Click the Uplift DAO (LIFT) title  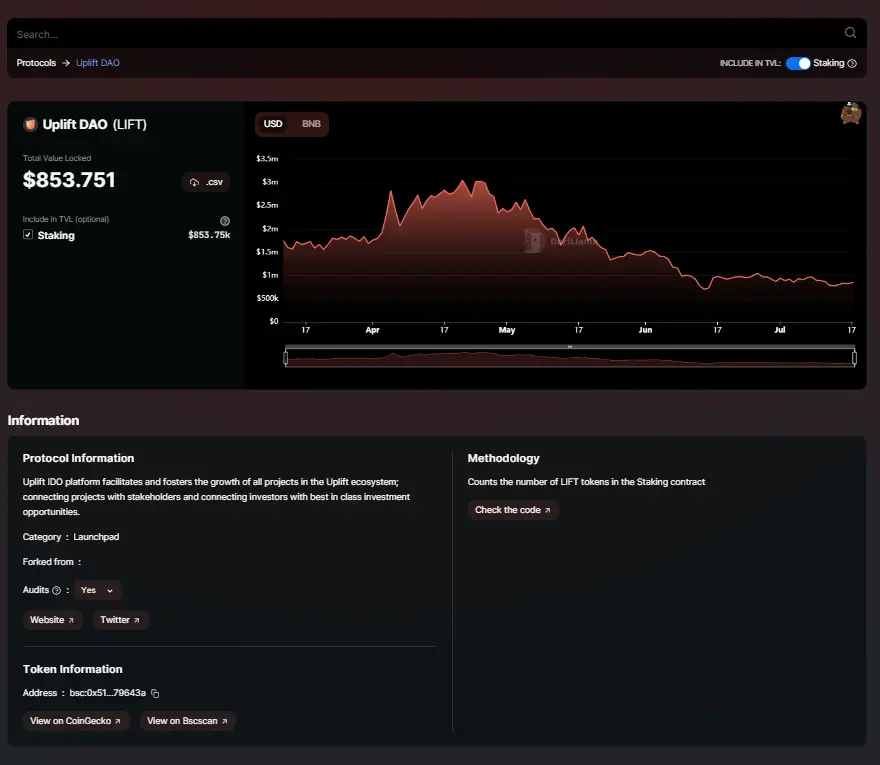click(94, 124)
